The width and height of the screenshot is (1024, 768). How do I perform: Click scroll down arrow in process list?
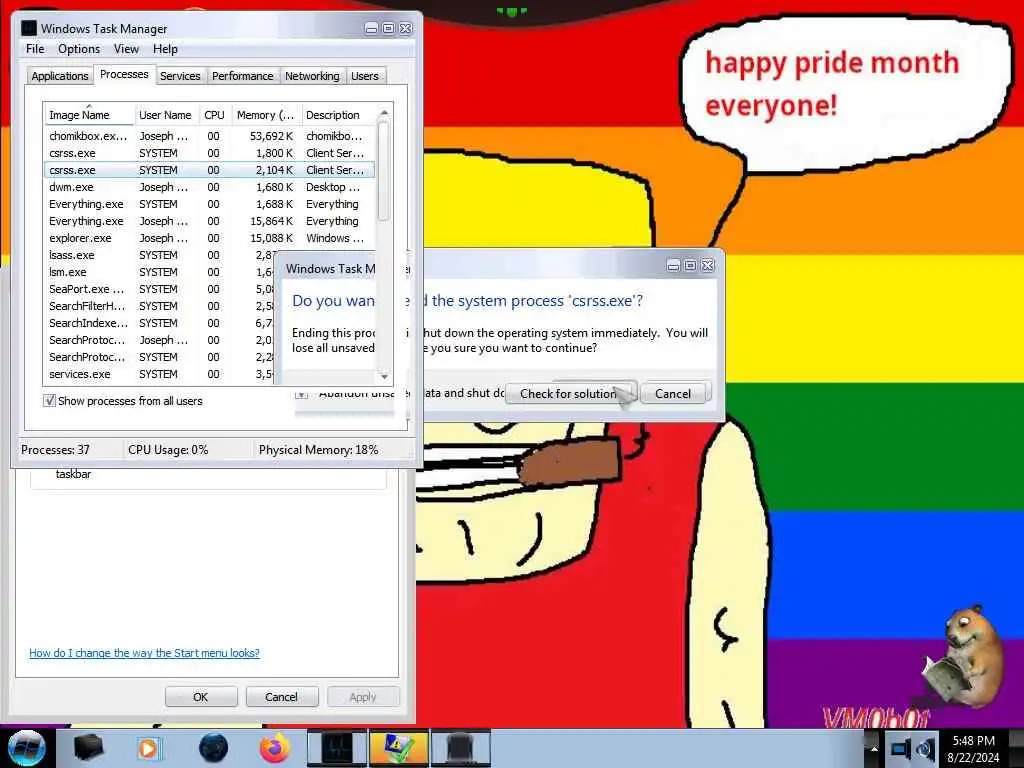point(384,376)
